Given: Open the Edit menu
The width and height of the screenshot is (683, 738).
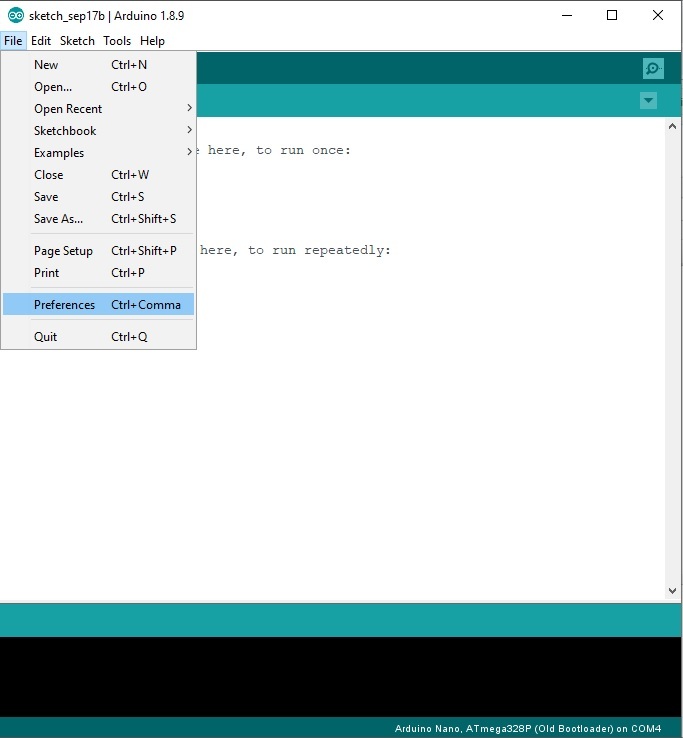Looking at the screenshot, I should coord(41,41).
